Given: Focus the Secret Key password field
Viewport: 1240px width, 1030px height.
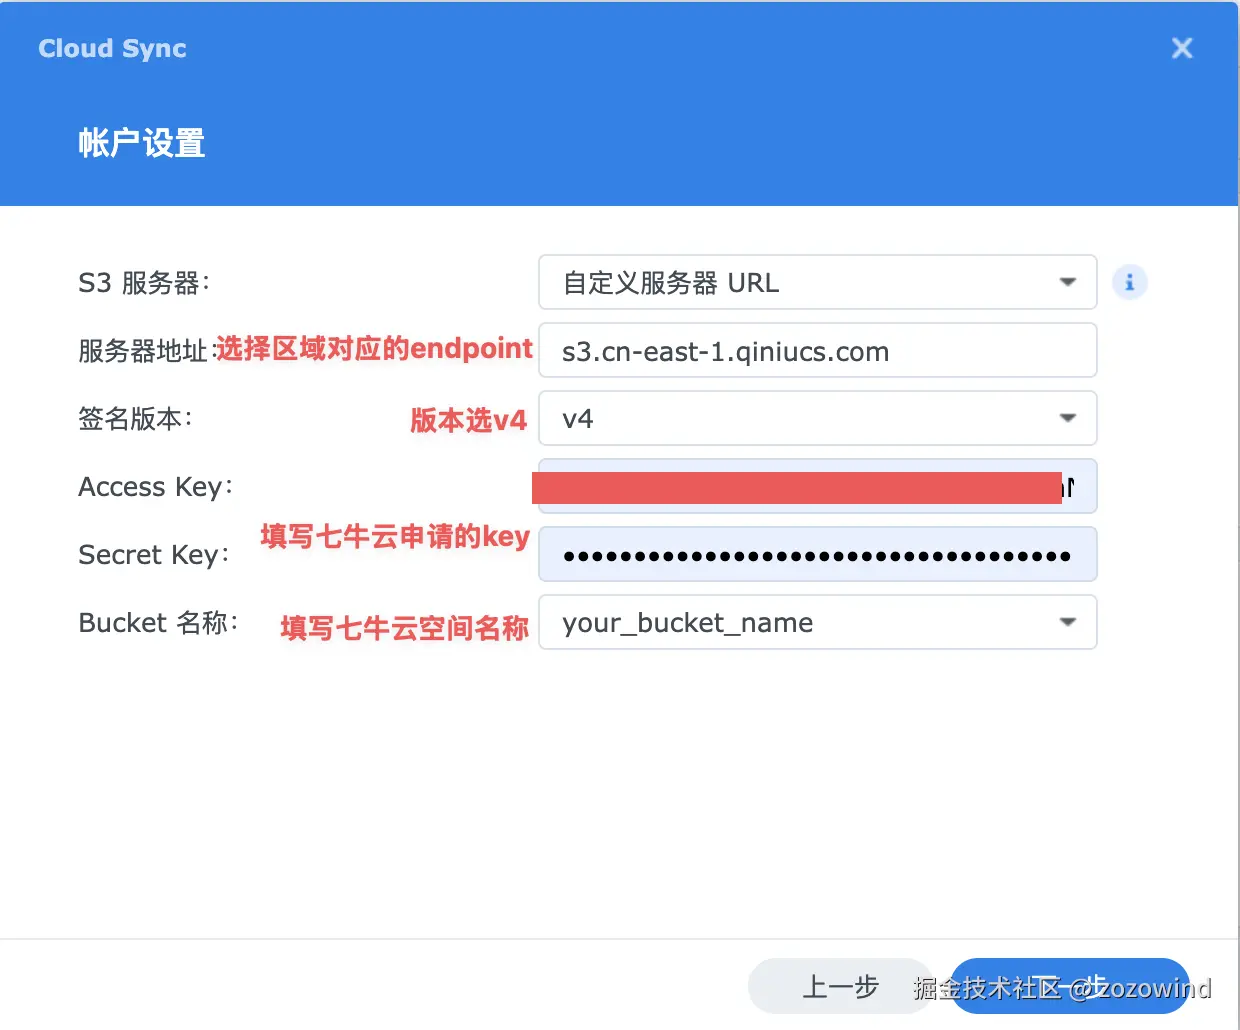Looking at the screenshot, I should click(818, 554).
